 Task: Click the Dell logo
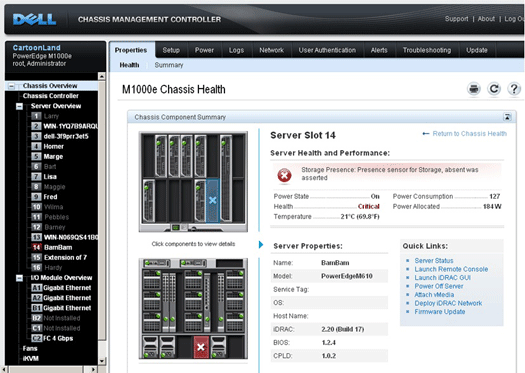(34, 19)
